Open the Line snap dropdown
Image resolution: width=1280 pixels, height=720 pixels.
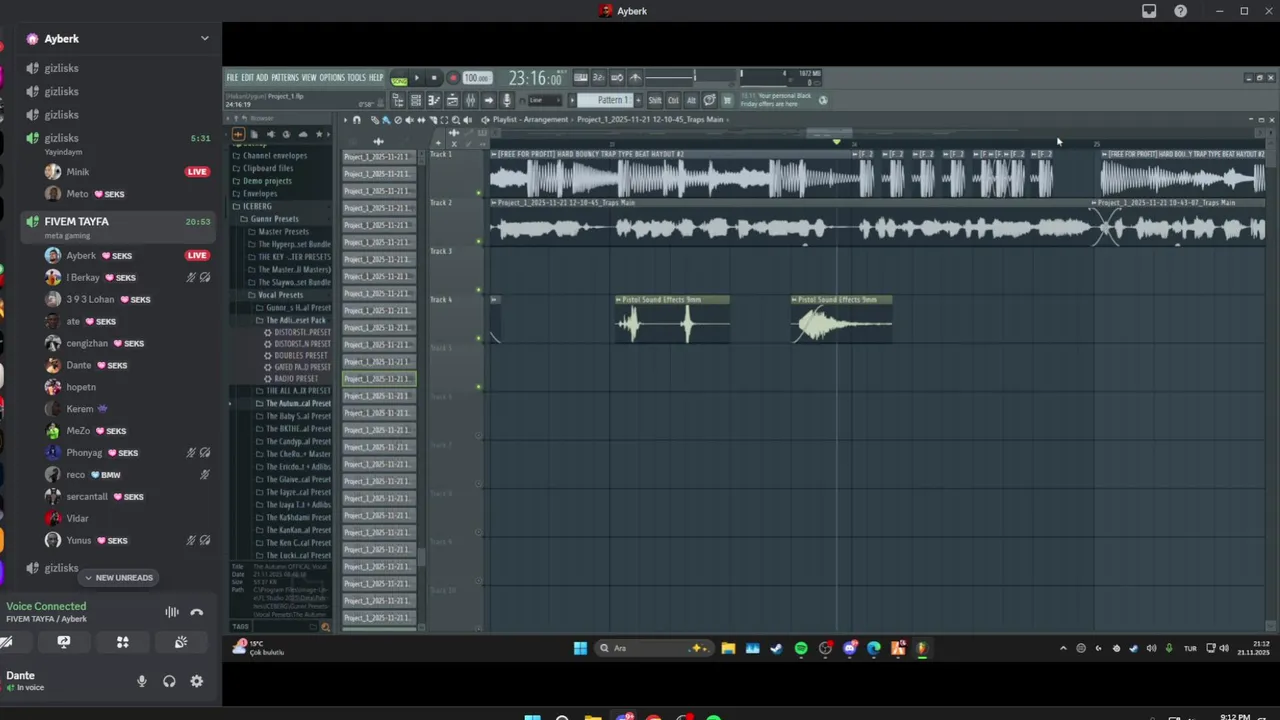[545, 100]
